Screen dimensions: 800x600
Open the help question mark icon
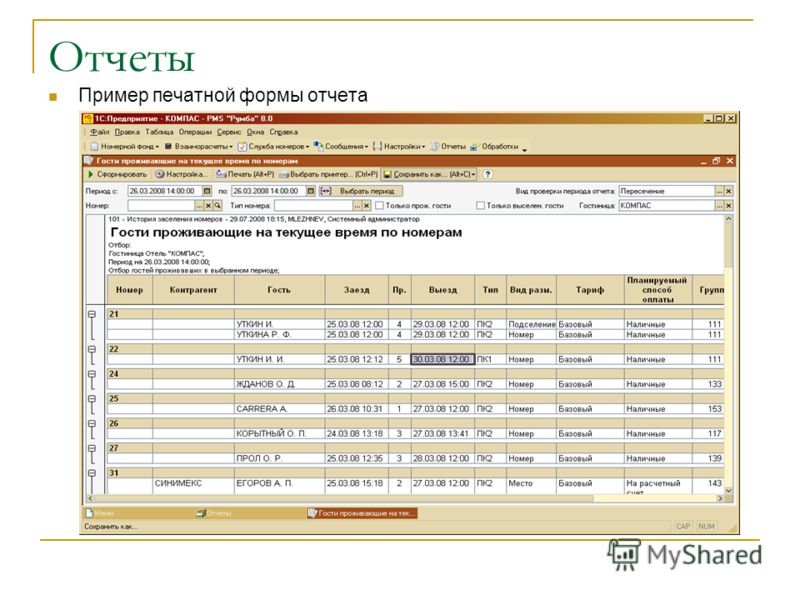coord(488,174)
